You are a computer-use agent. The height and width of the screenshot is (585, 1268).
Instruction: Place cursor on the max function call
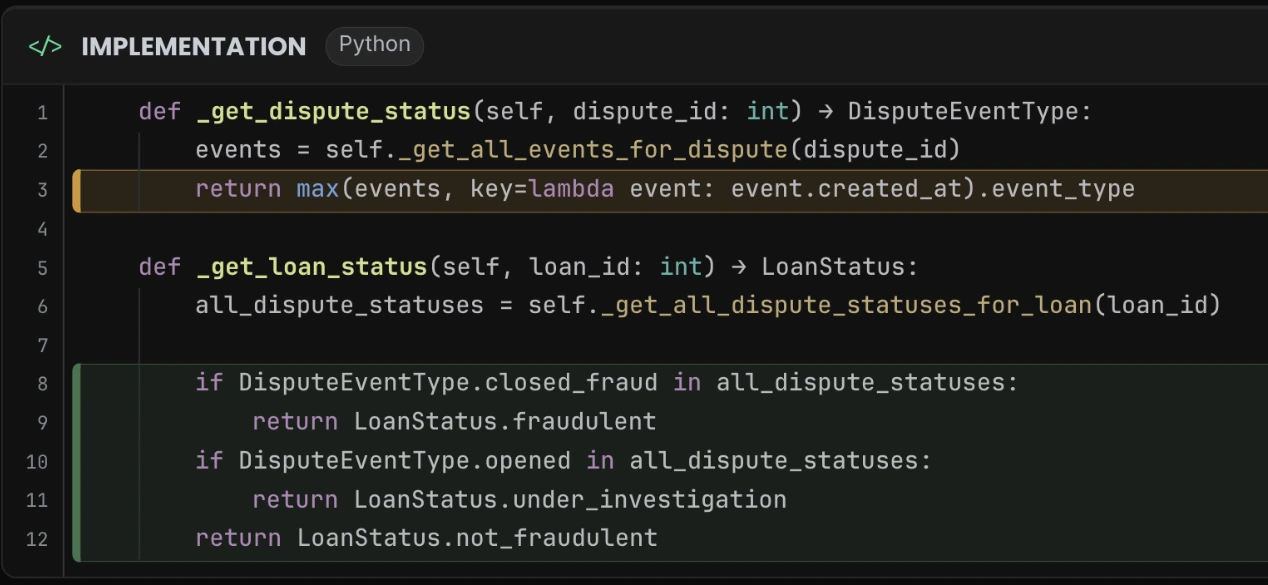(x=318, y=190)
